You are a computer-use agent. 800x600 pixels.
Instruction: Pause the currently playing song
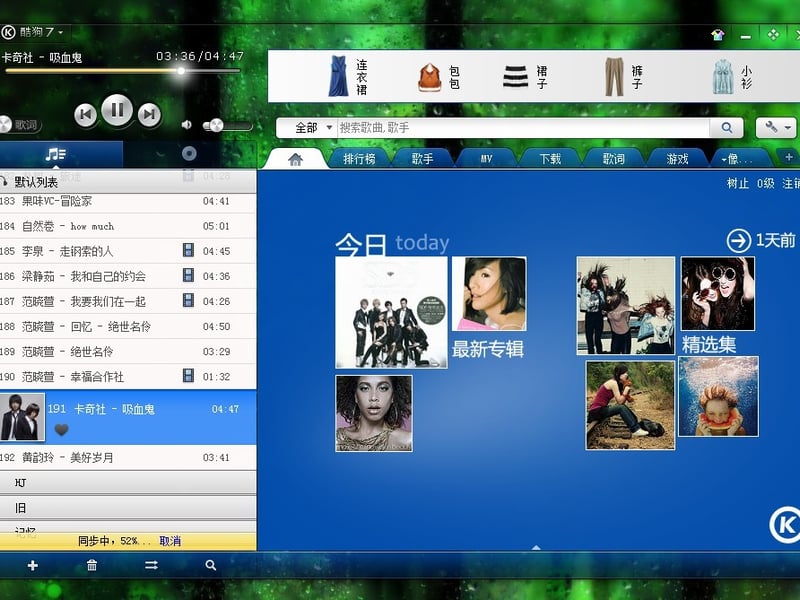[x=117, y=111]
